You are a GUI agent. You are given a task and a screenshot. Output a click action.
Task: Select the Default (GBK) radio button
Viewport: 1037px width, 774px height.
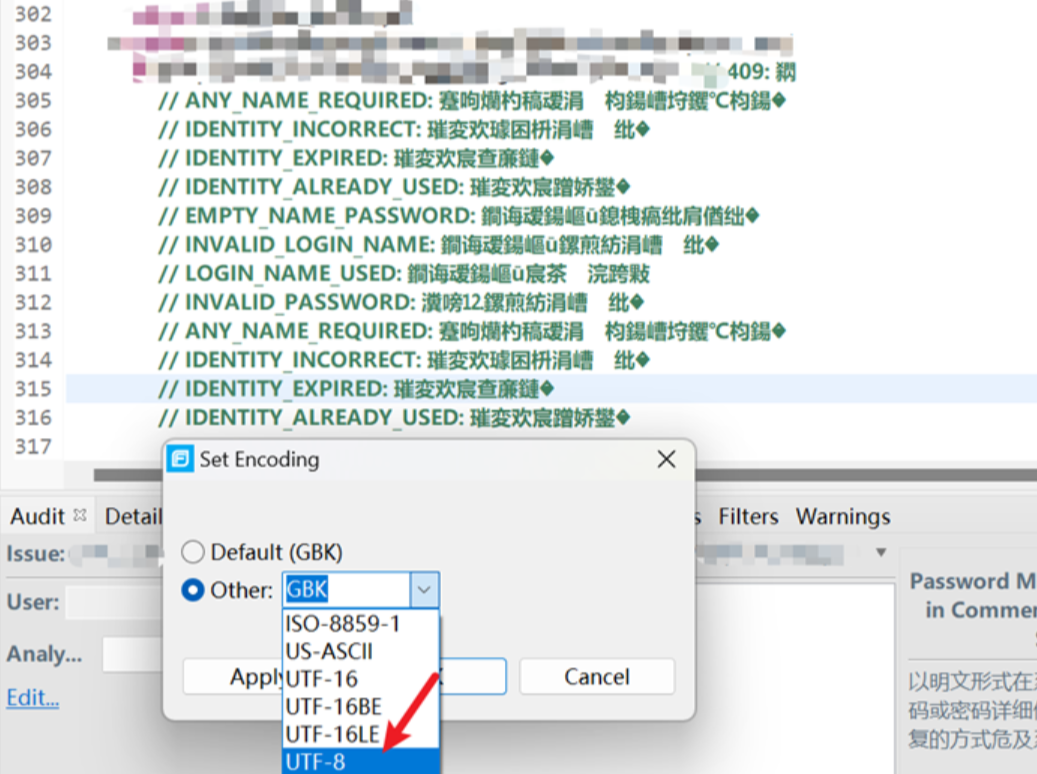coord(192,552)
